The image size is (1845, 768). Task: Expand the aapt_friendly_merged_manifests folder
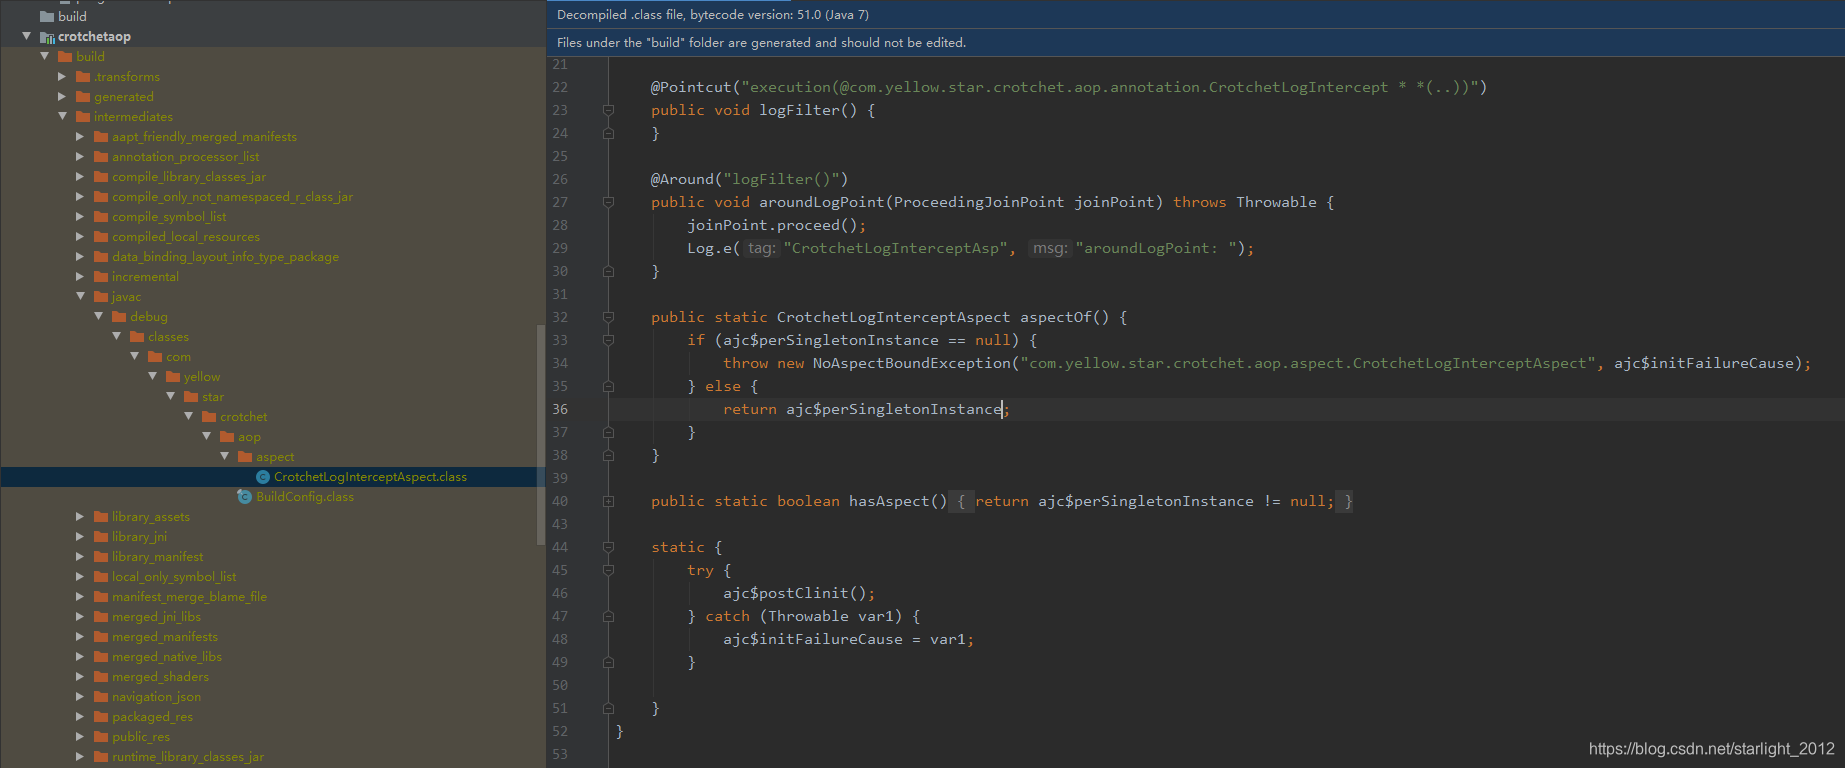(x=80, y=137)
